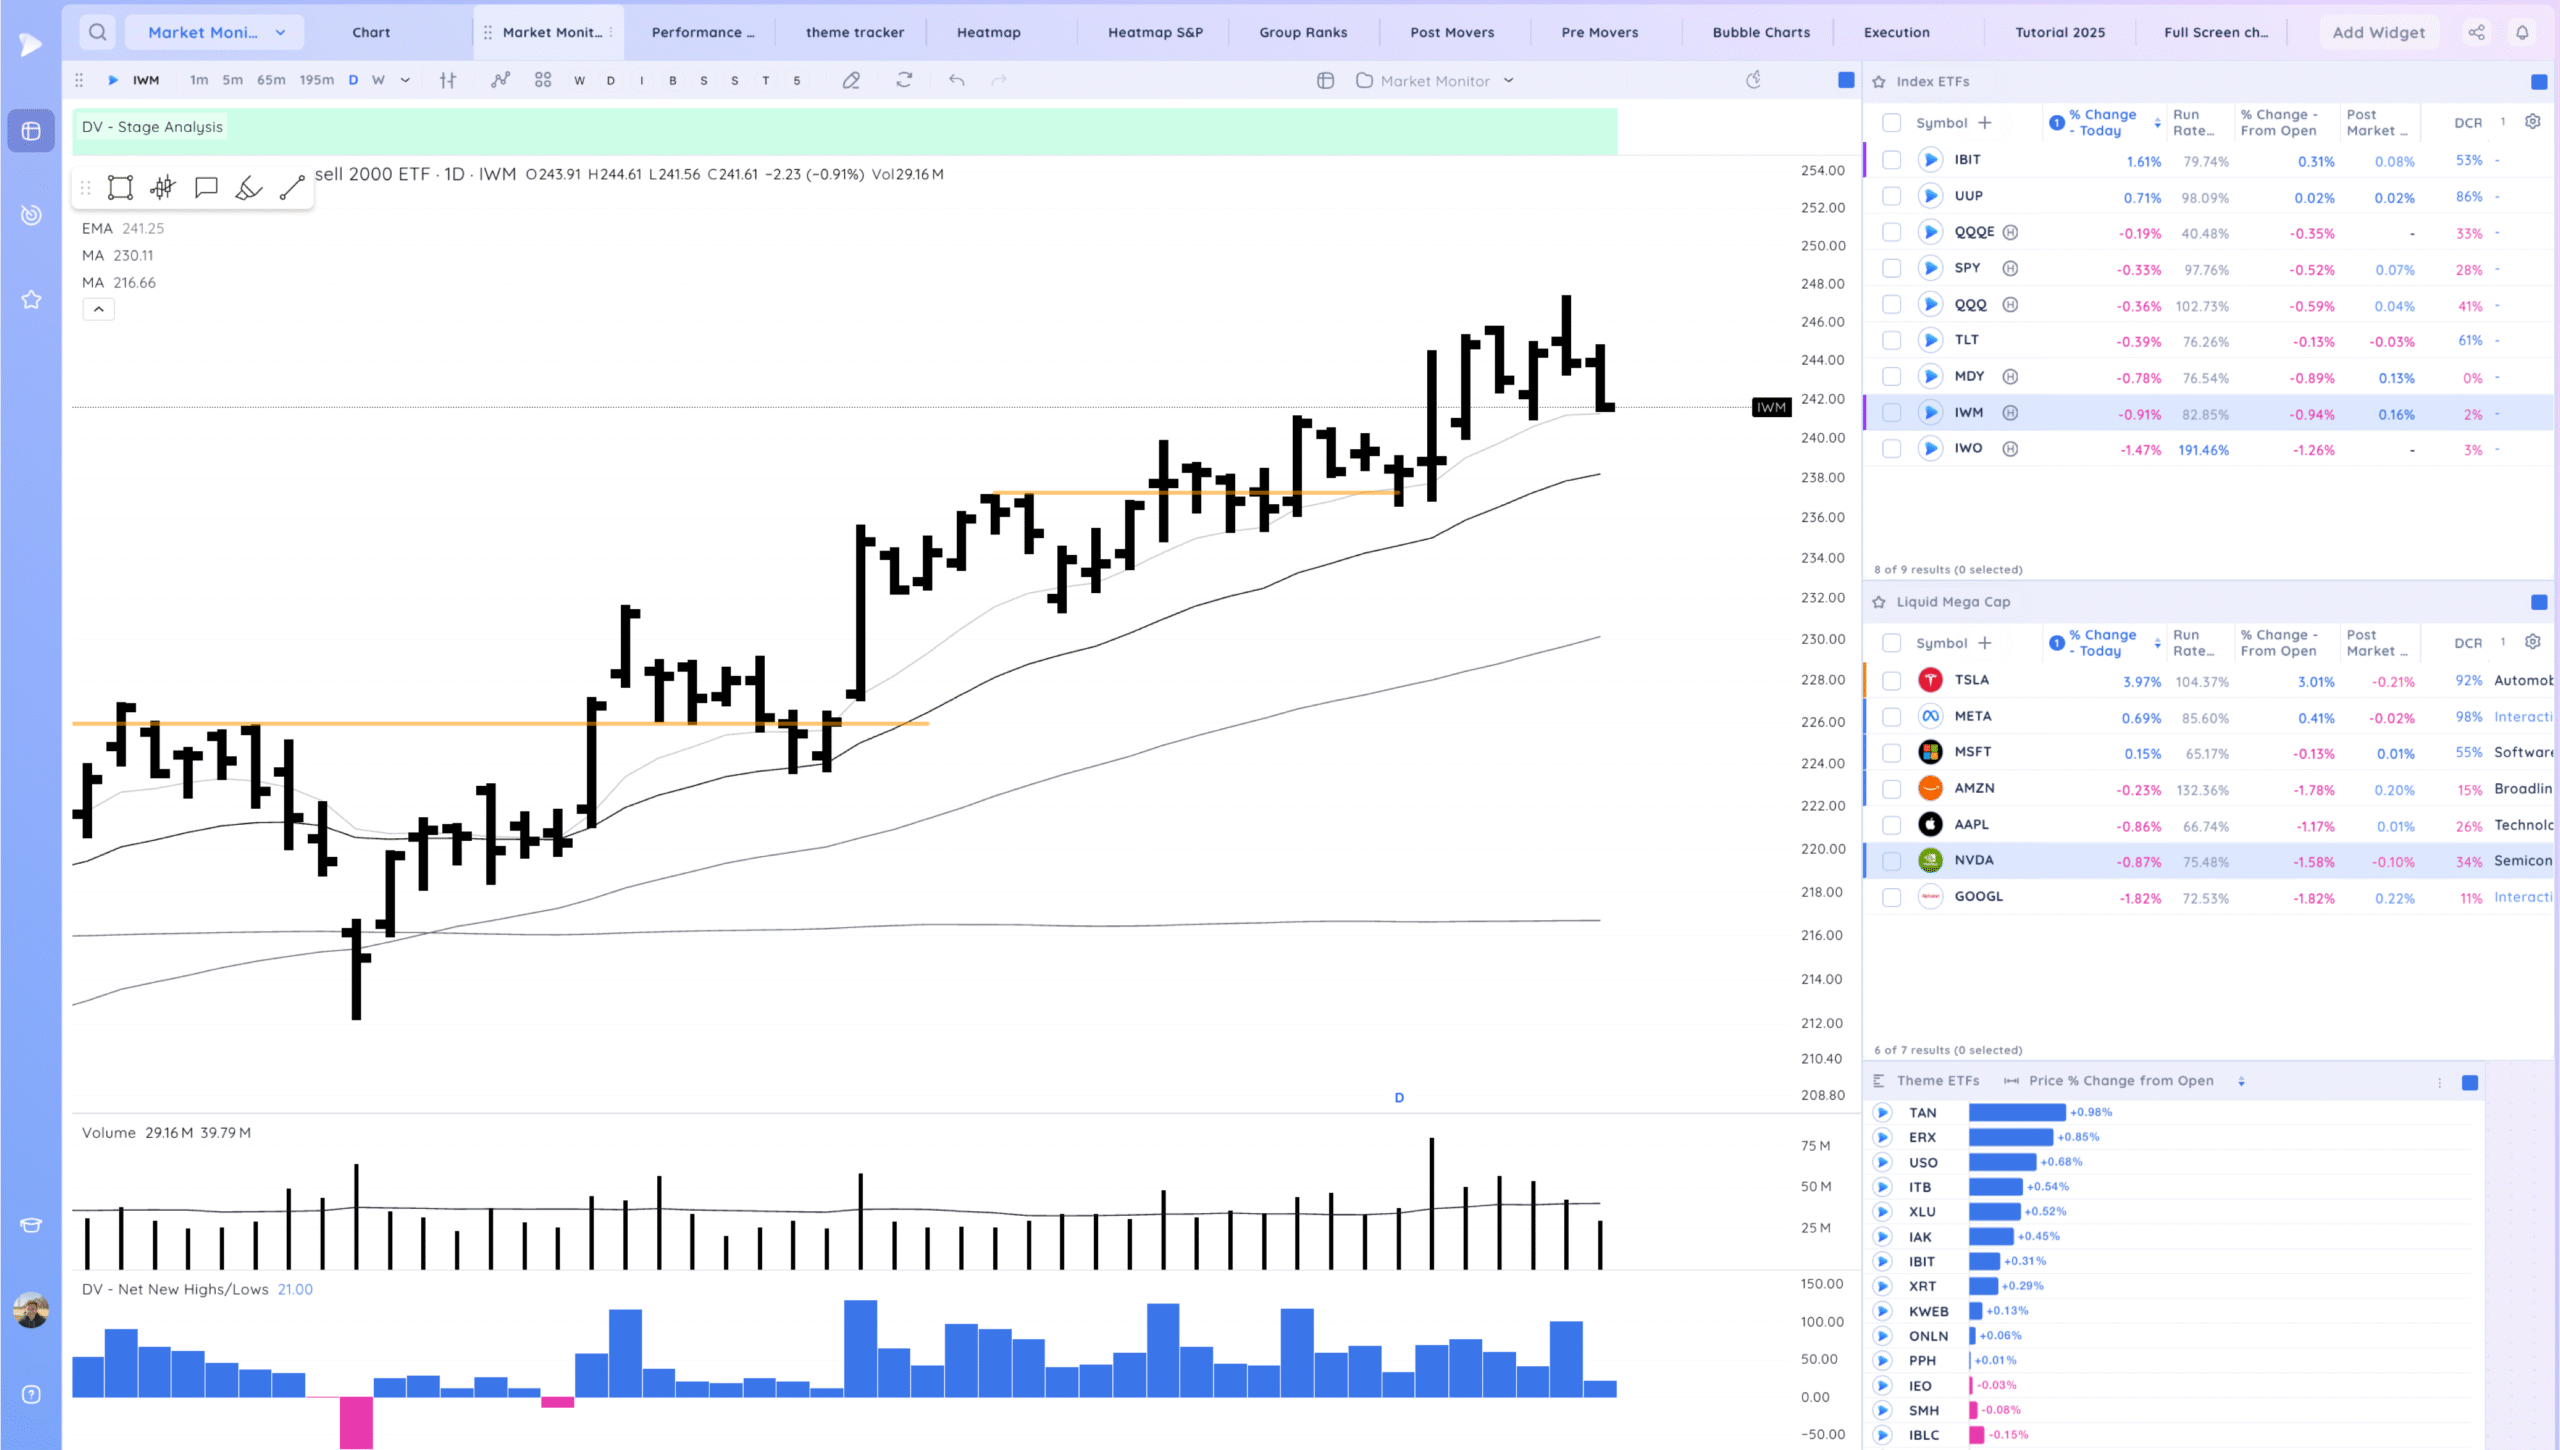Click the eraser icon in chart toolbar
2560x1450 pixels.
[x=851, y=80]
